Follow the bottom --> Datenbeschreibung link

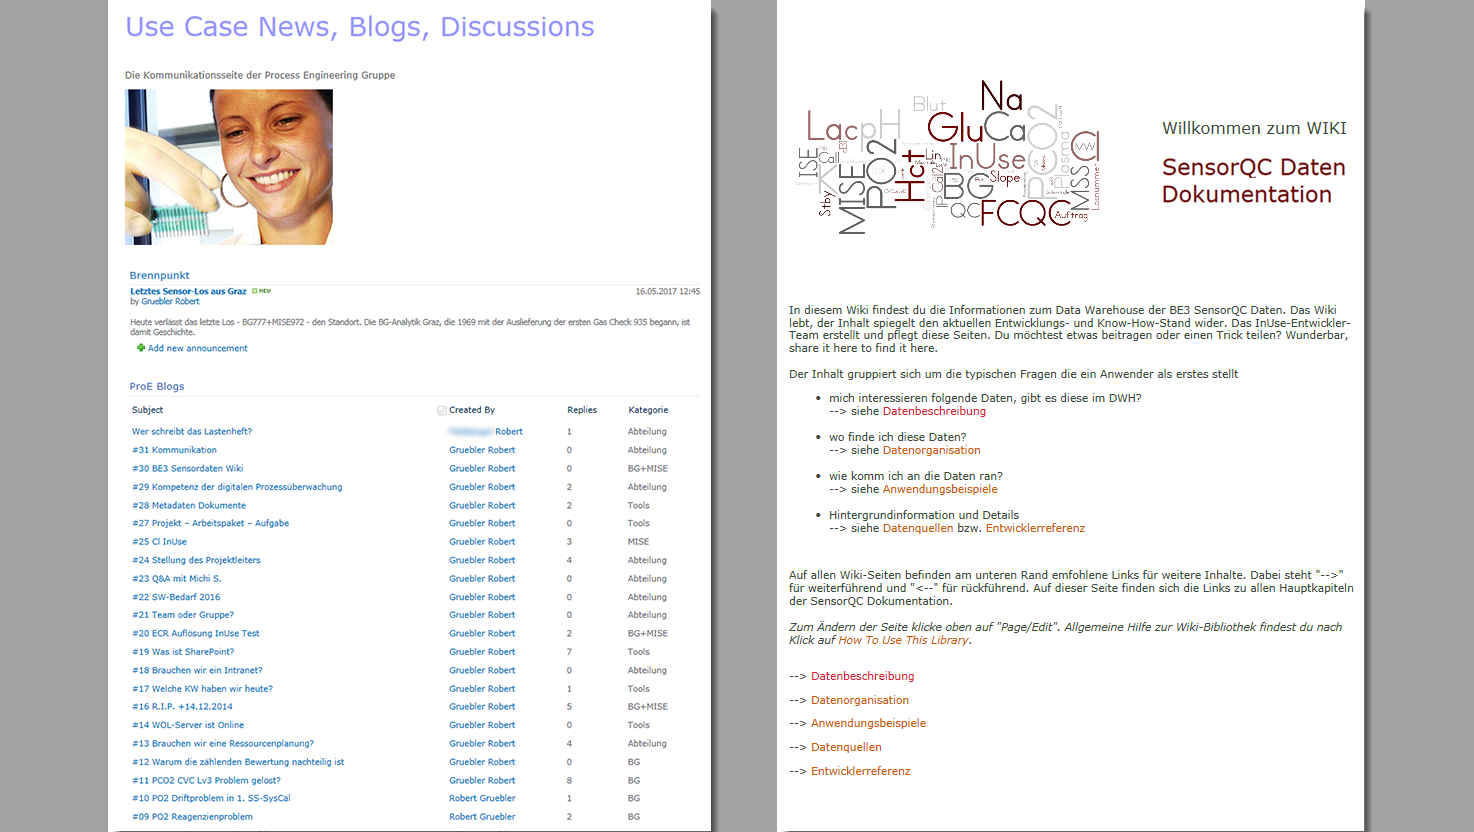point(862,676)
